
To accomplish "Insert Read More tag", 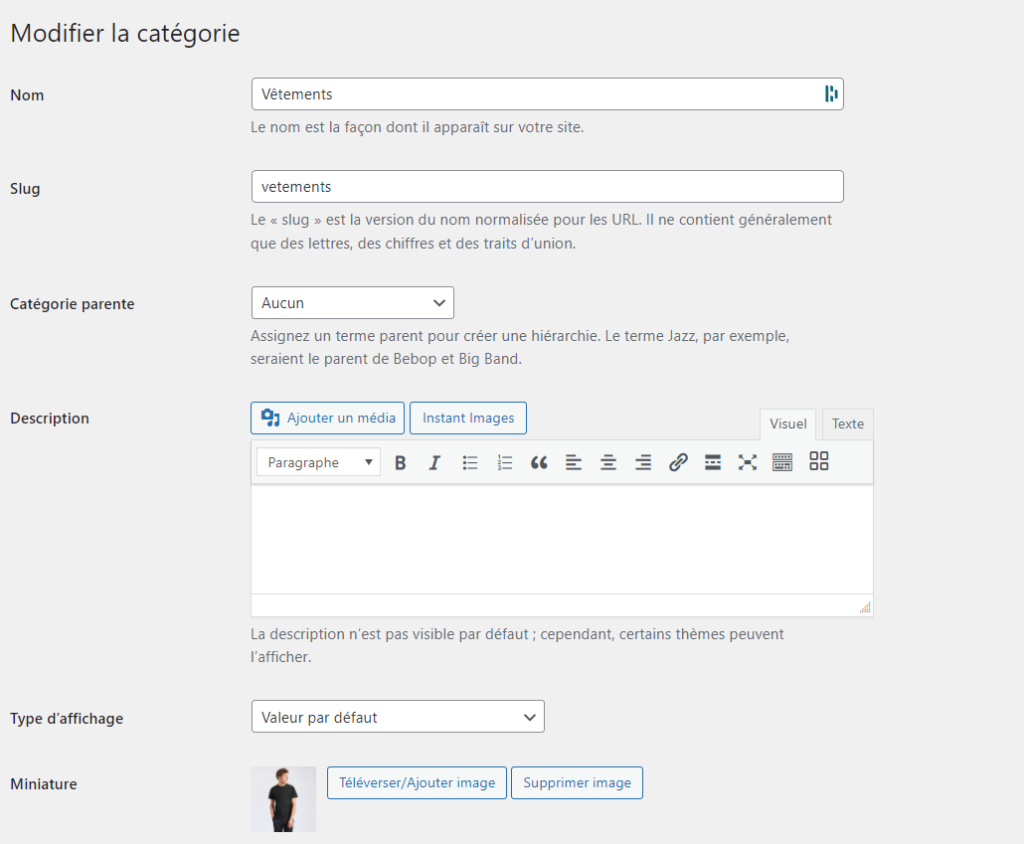I will (712, 463).
